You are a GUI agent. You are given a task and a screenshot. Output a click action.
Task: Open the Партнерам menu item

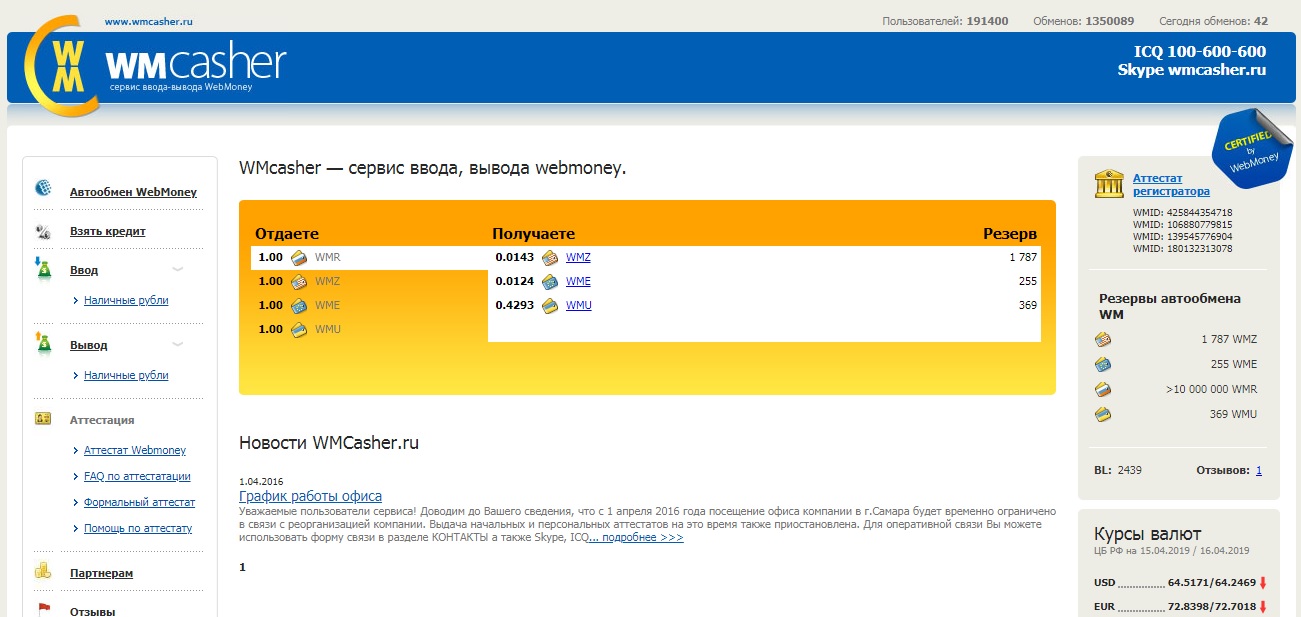point(101,573)
